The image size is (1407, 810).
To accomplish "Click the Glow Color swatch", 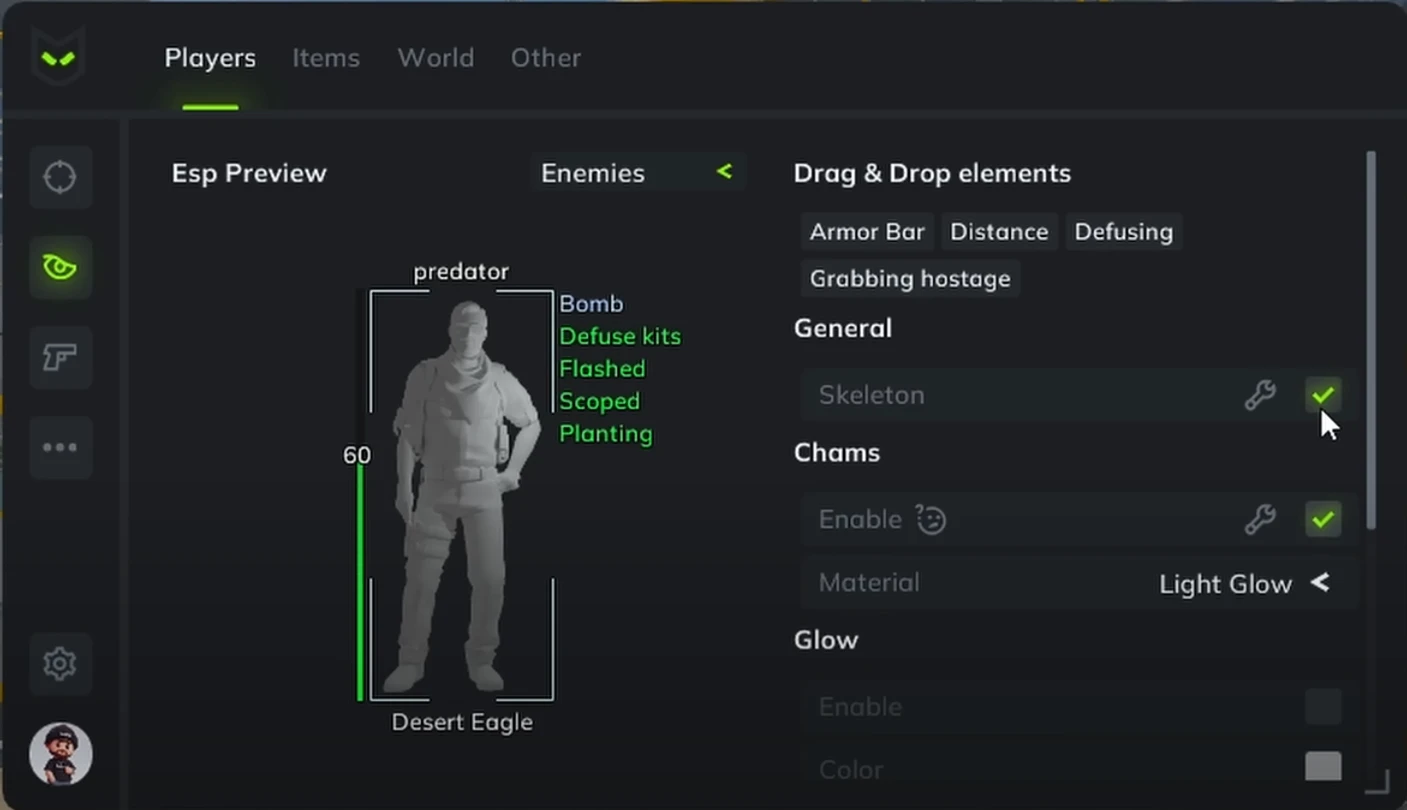I will [1323, 768].
